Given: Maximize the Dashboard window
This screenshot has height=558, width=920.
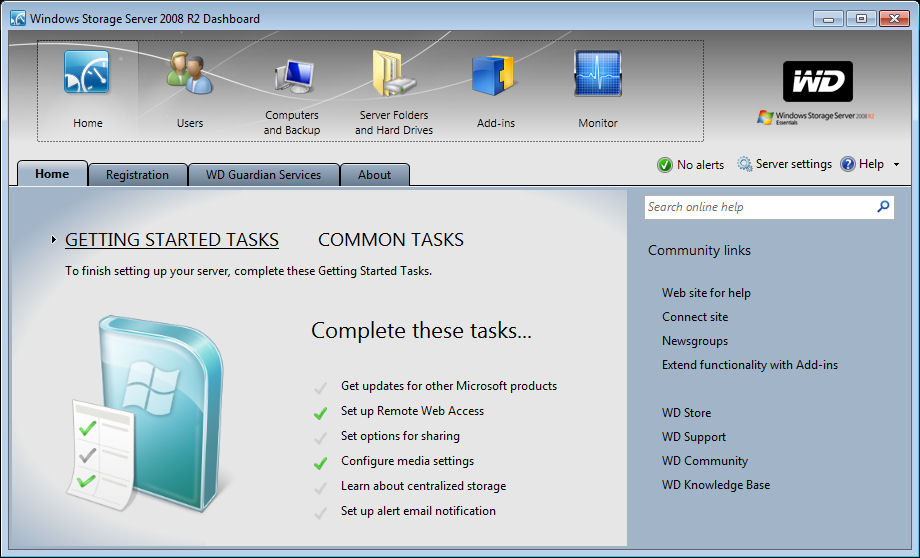Looking at the screenshot, I should [x=861, y=19].
